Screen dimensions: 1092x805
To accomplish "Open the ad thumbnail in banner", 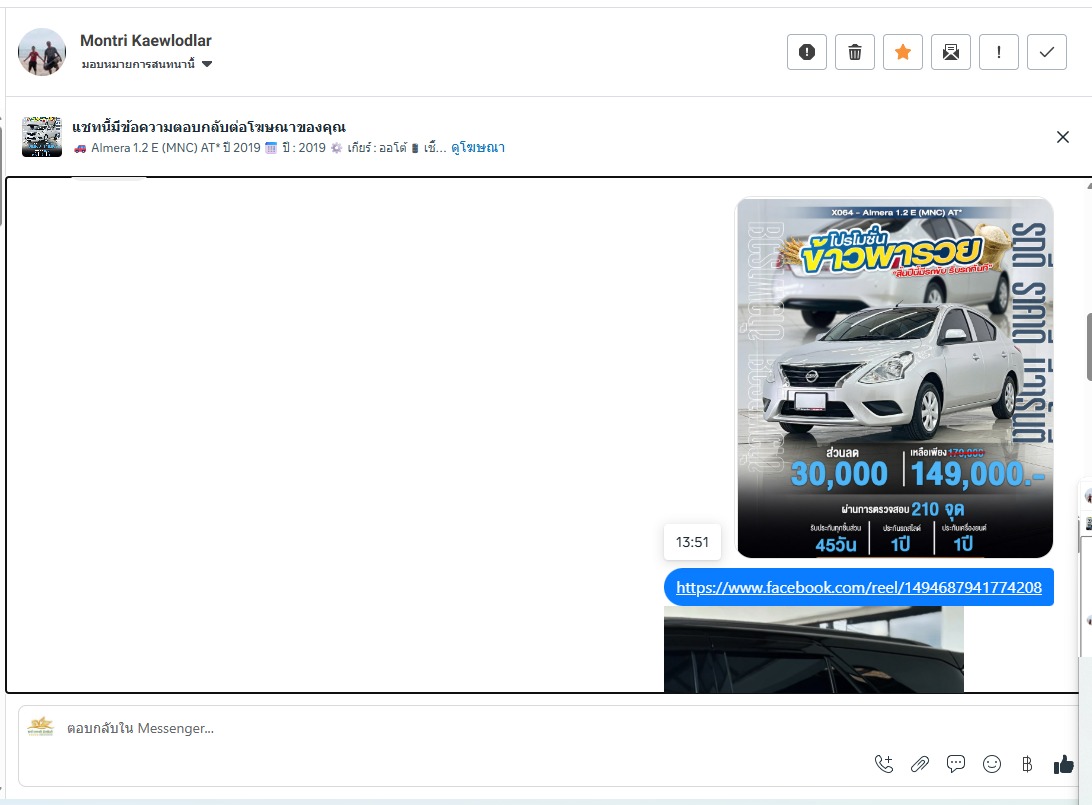I will pos(42,136).
